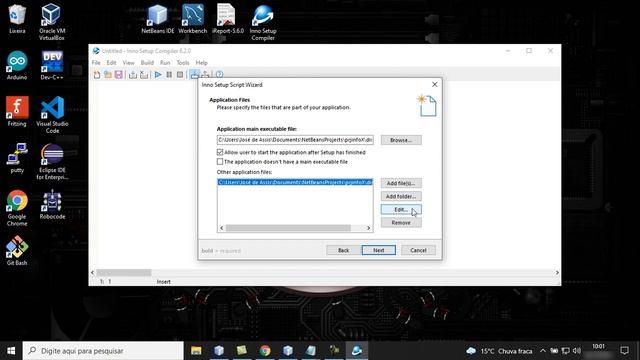Open the Windows Start menu
640x360 pixels.
(x=11, y=351)
